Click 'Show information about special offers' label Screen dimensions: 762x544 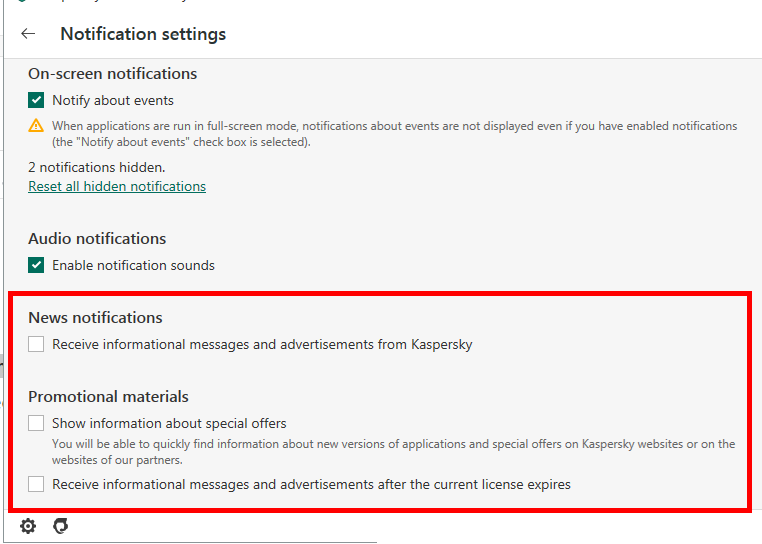click(169, 423)
